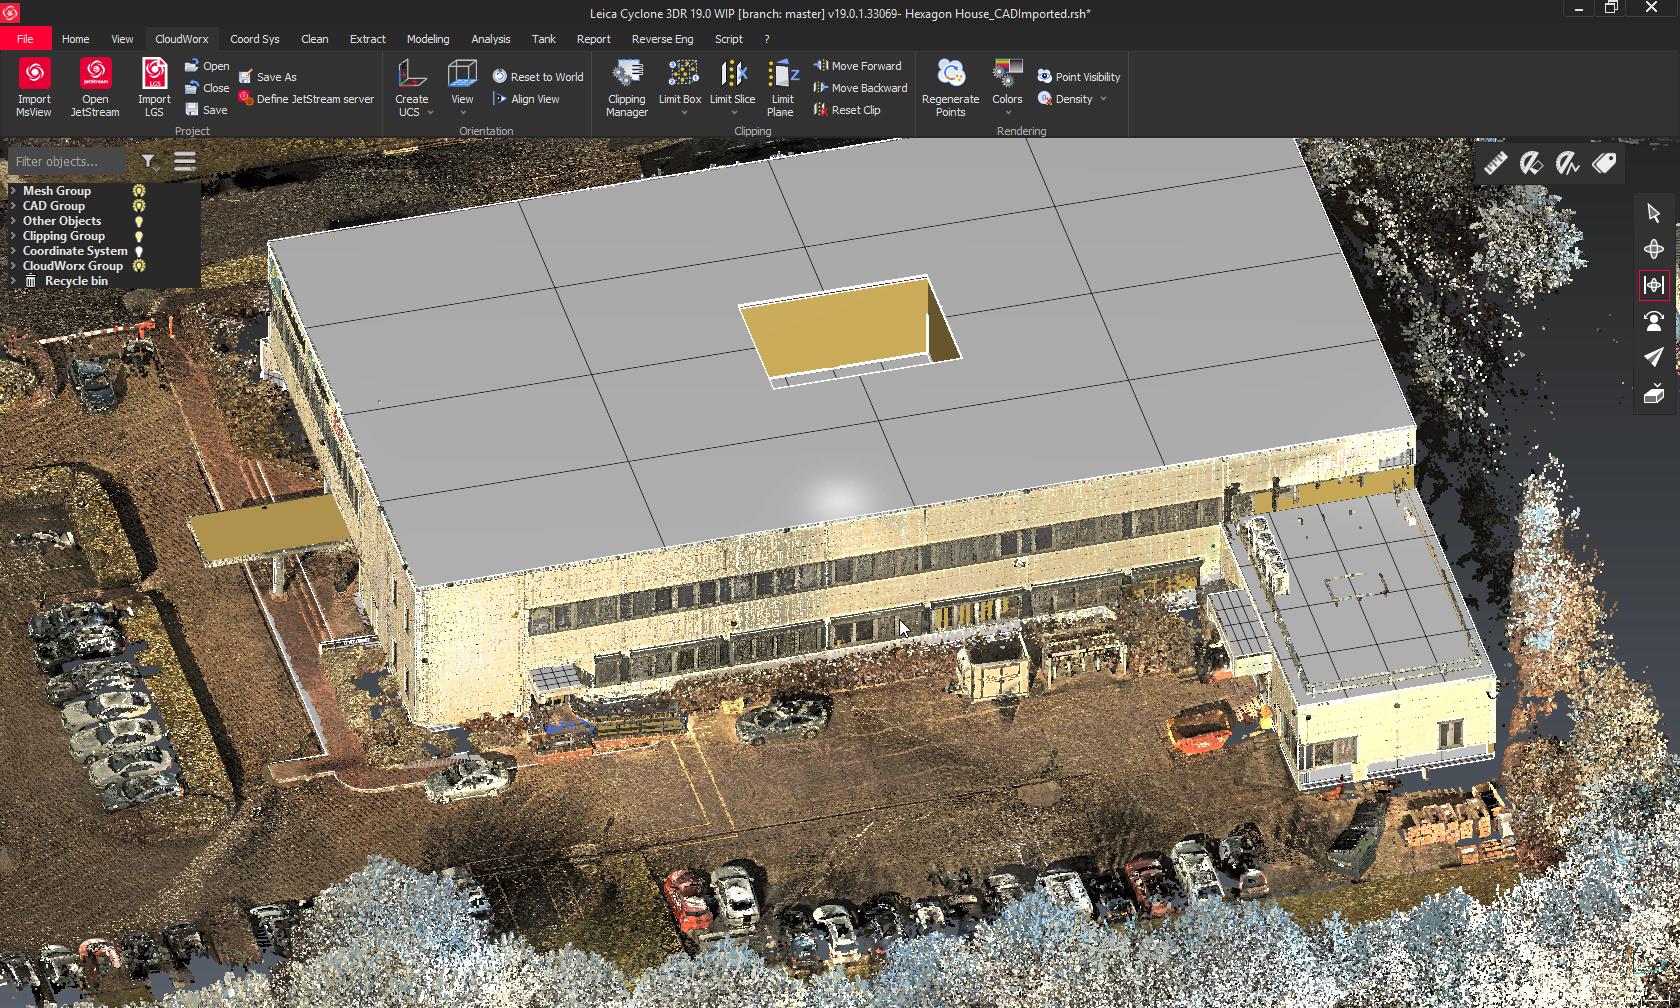The width and height of the screenshot is (1680, 1008).
Task: Select the paper plane fly navigation mode
Action: (1653, 357)
